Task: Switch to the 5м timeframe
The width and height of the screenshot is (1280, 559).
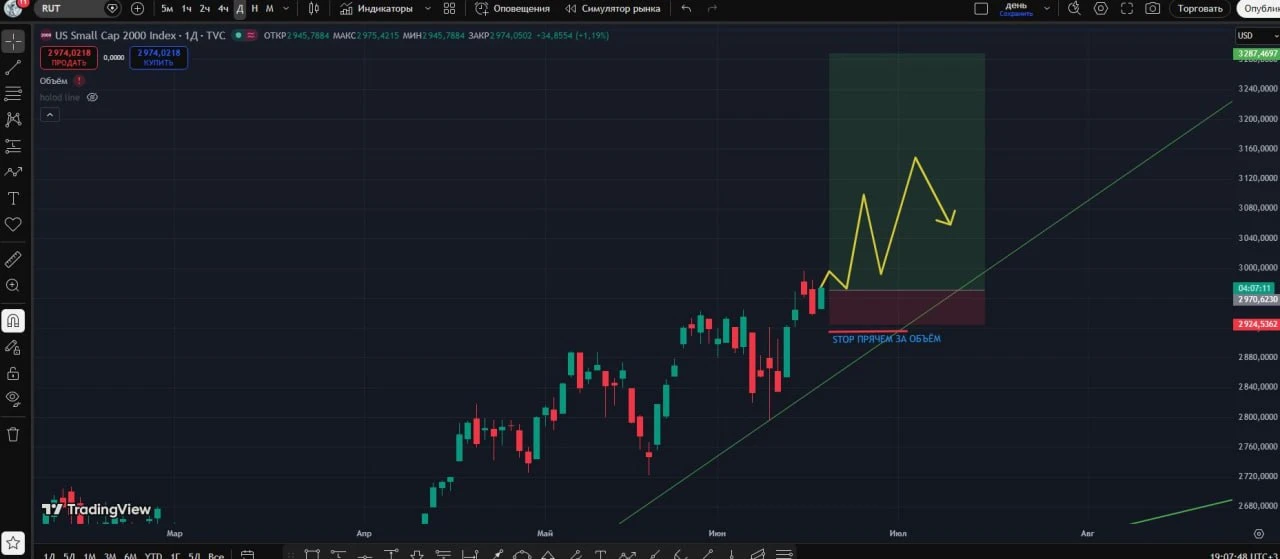Action: (x=167, y=8)
